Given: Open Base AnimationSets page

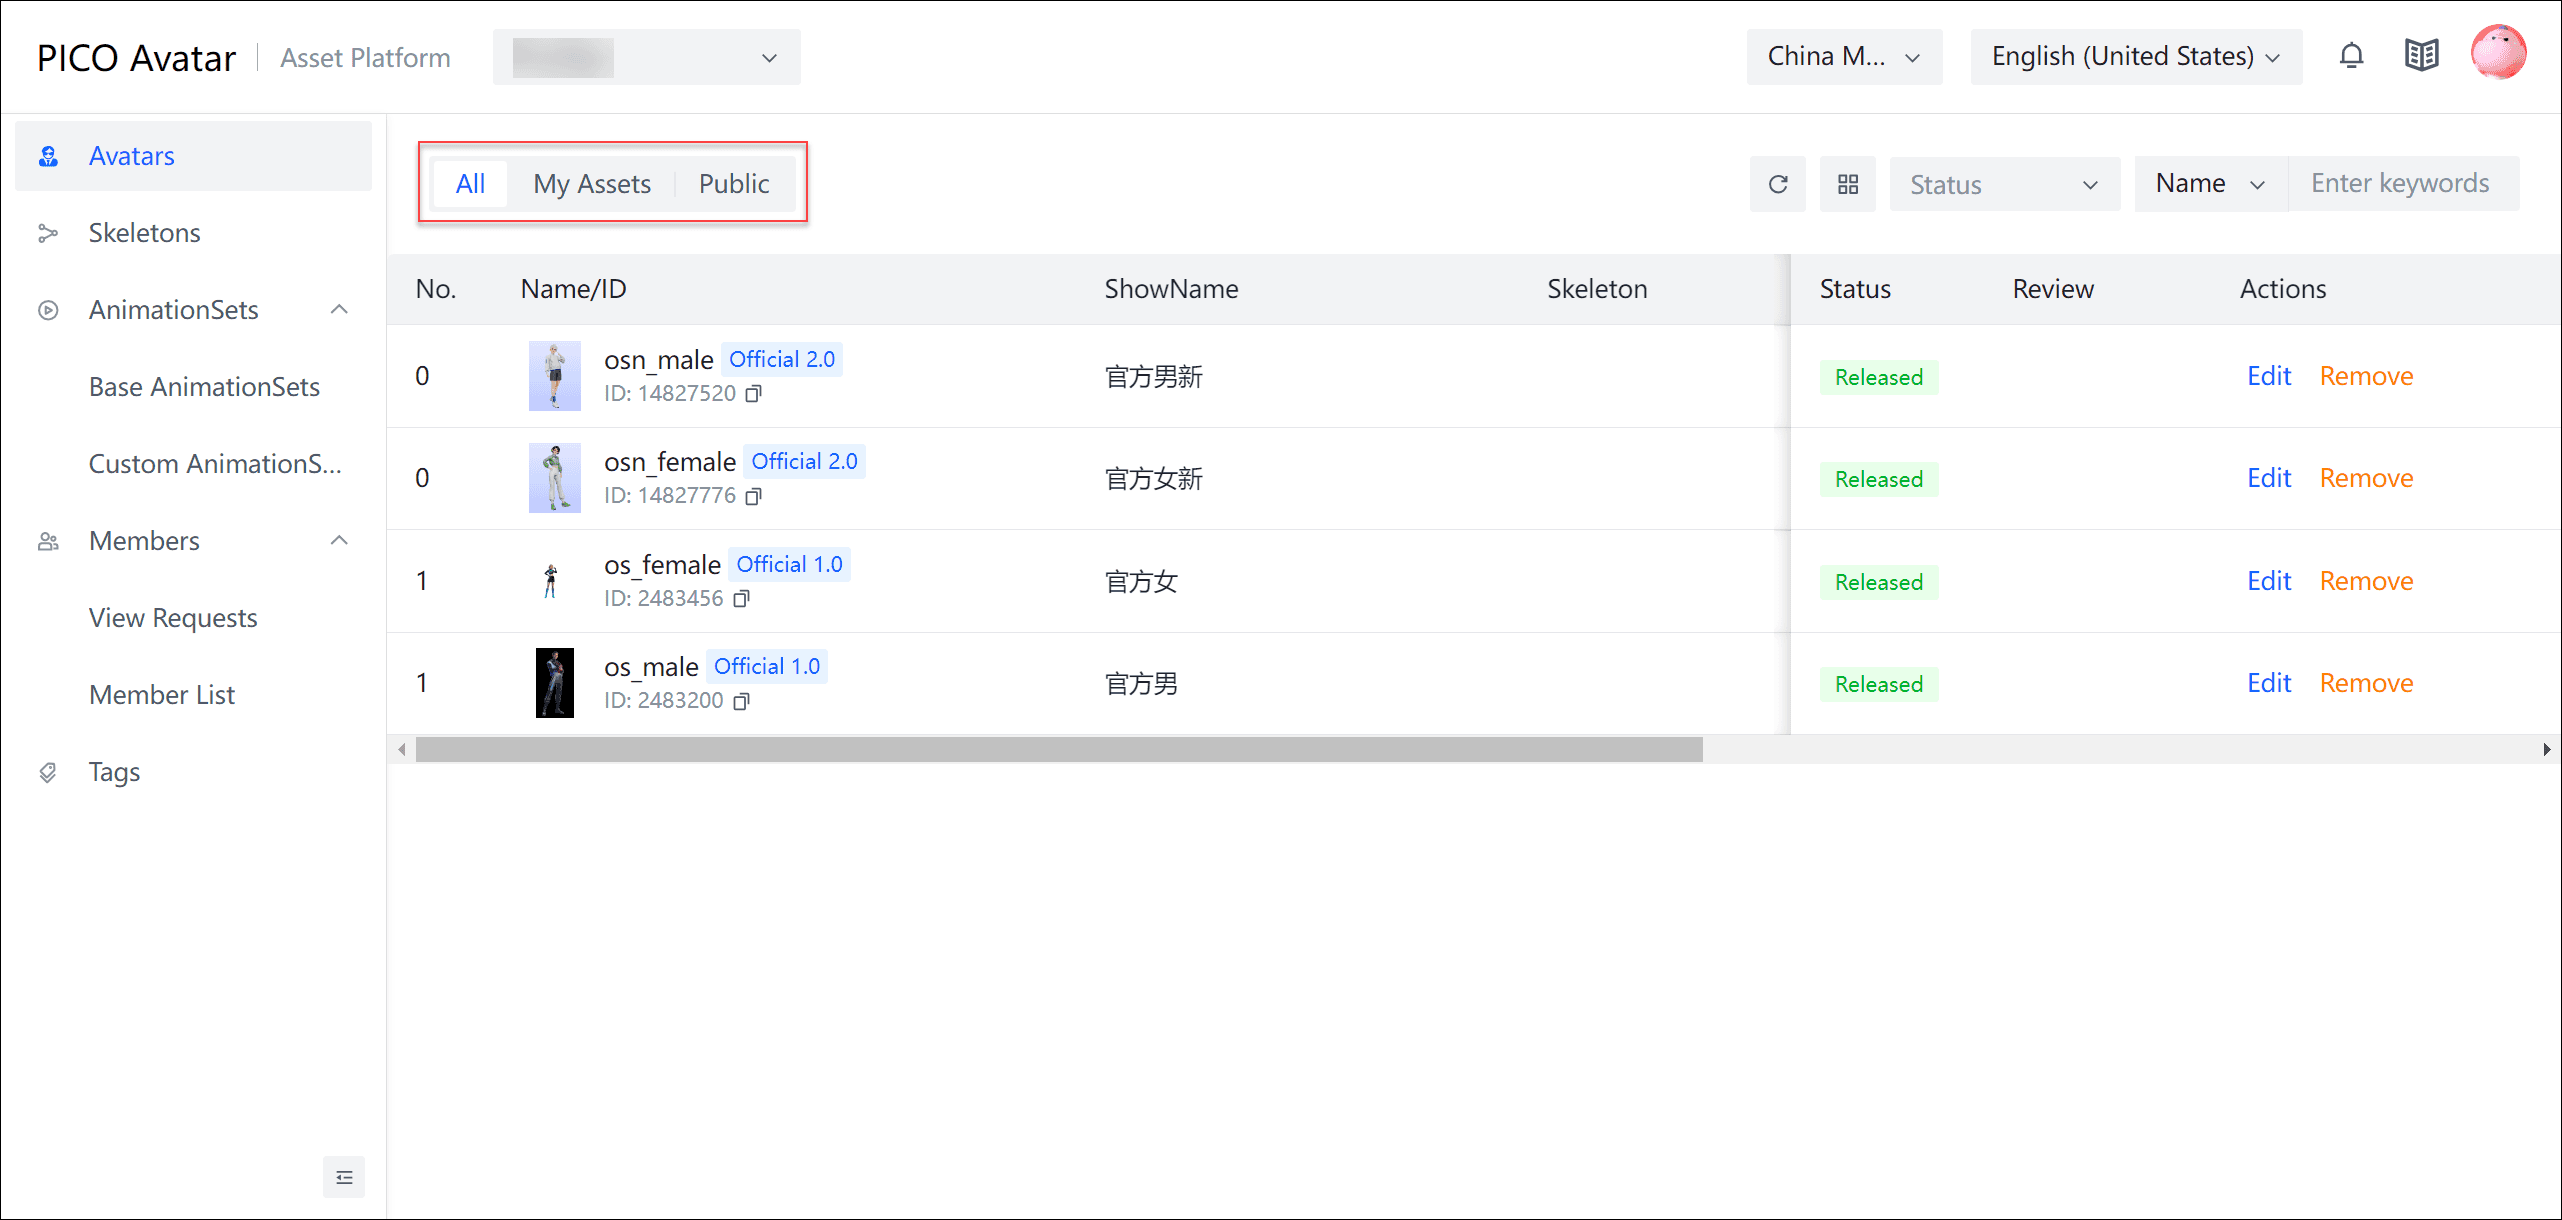Looking at the screenshot, I should tap(204, 387).
